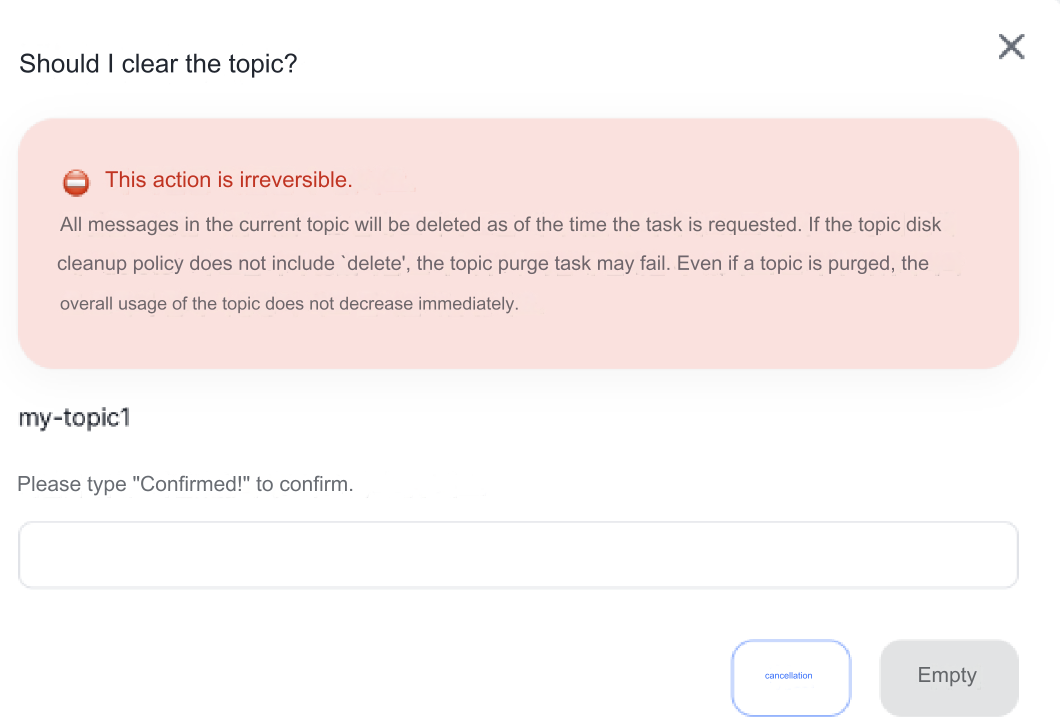Click the warning paragraph about deleted messages

(x=500, y=224)
